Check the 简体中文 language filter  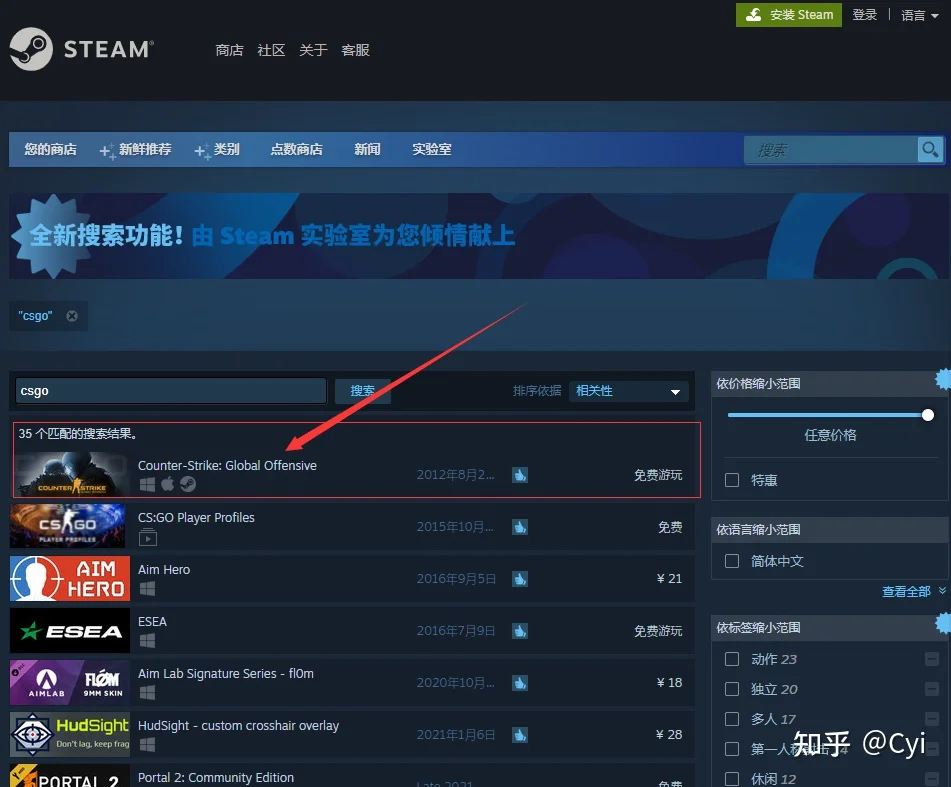tap(732, 561)
